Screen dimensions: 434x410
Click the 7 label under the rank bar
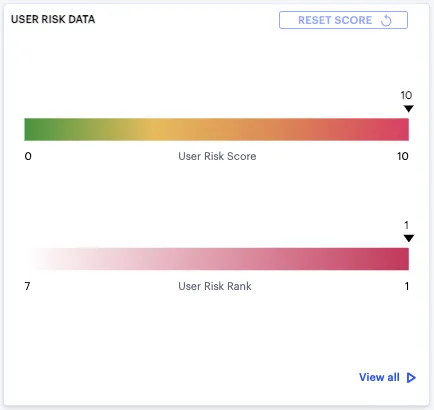pyautogui.click(x=27, y=286)
